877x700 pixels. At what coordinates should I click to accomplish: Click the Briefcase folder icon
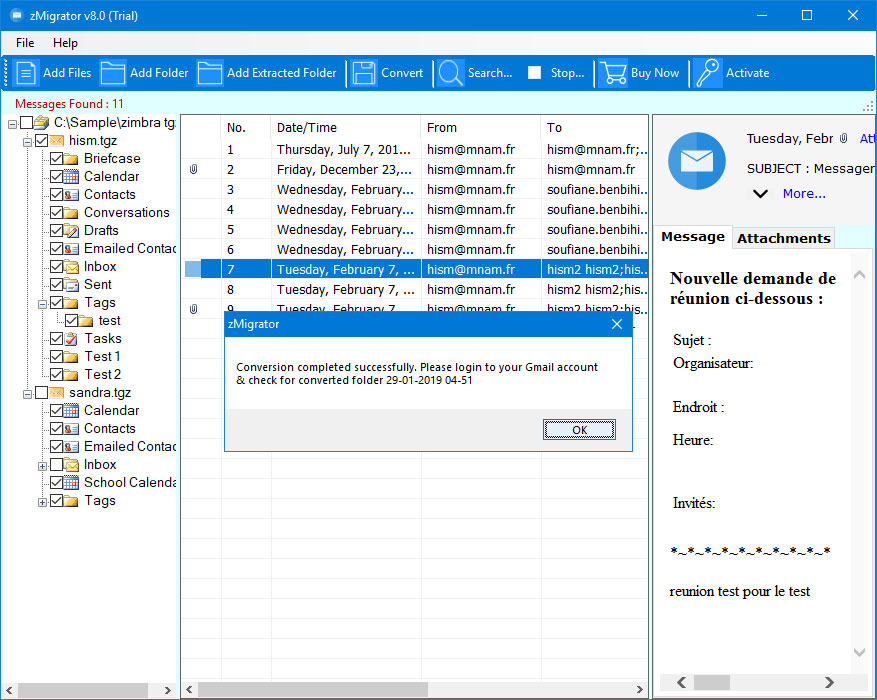tap(71, 159)
